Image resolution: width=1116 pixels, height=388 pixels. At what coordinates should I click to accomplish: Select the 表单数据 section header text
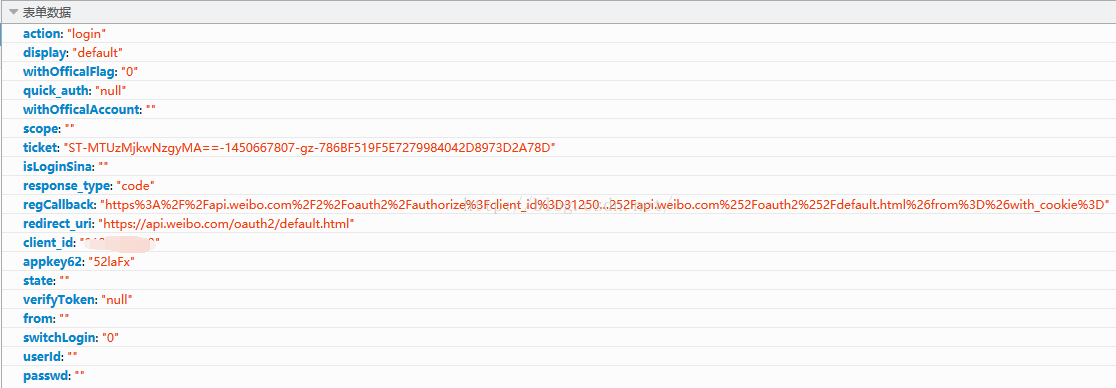[x=47, y=12]
